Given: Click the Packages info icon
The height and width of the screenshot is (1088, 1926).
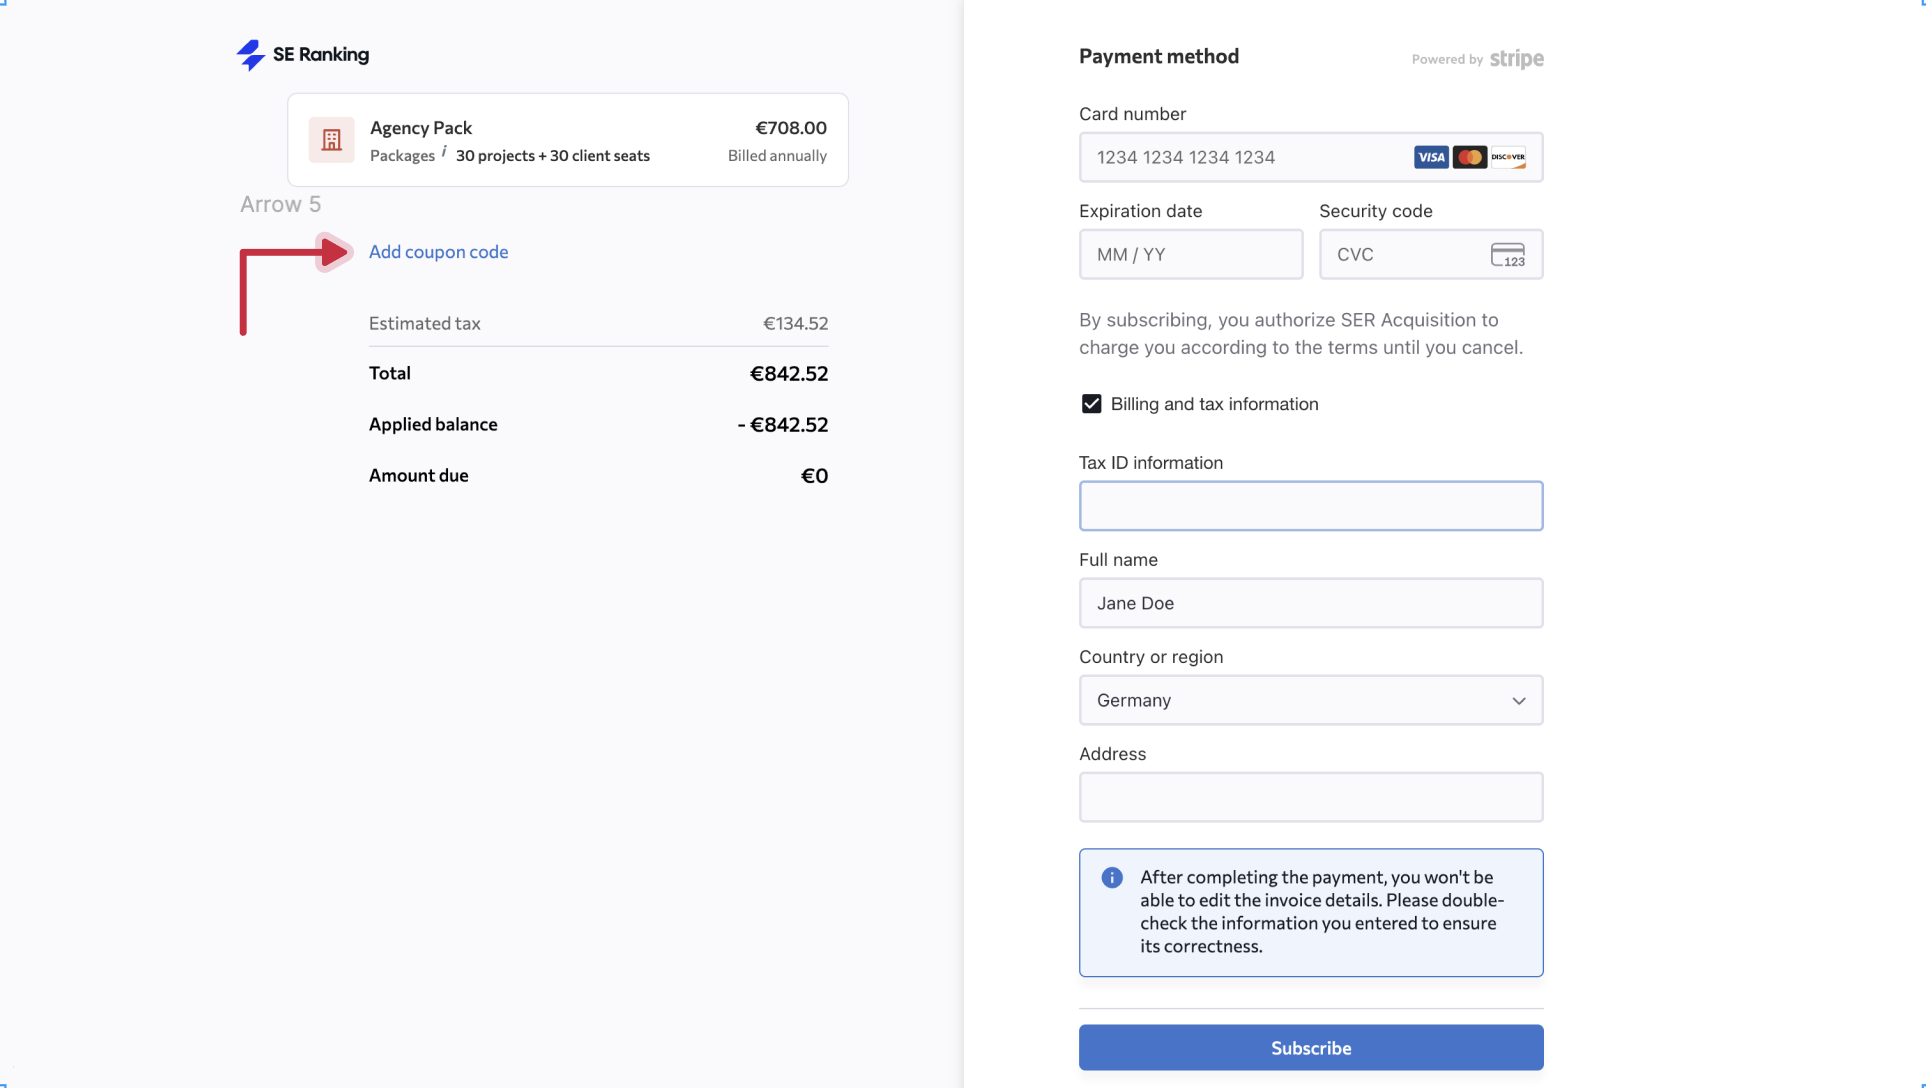Looking at the screenshot, I should (444, 151).
